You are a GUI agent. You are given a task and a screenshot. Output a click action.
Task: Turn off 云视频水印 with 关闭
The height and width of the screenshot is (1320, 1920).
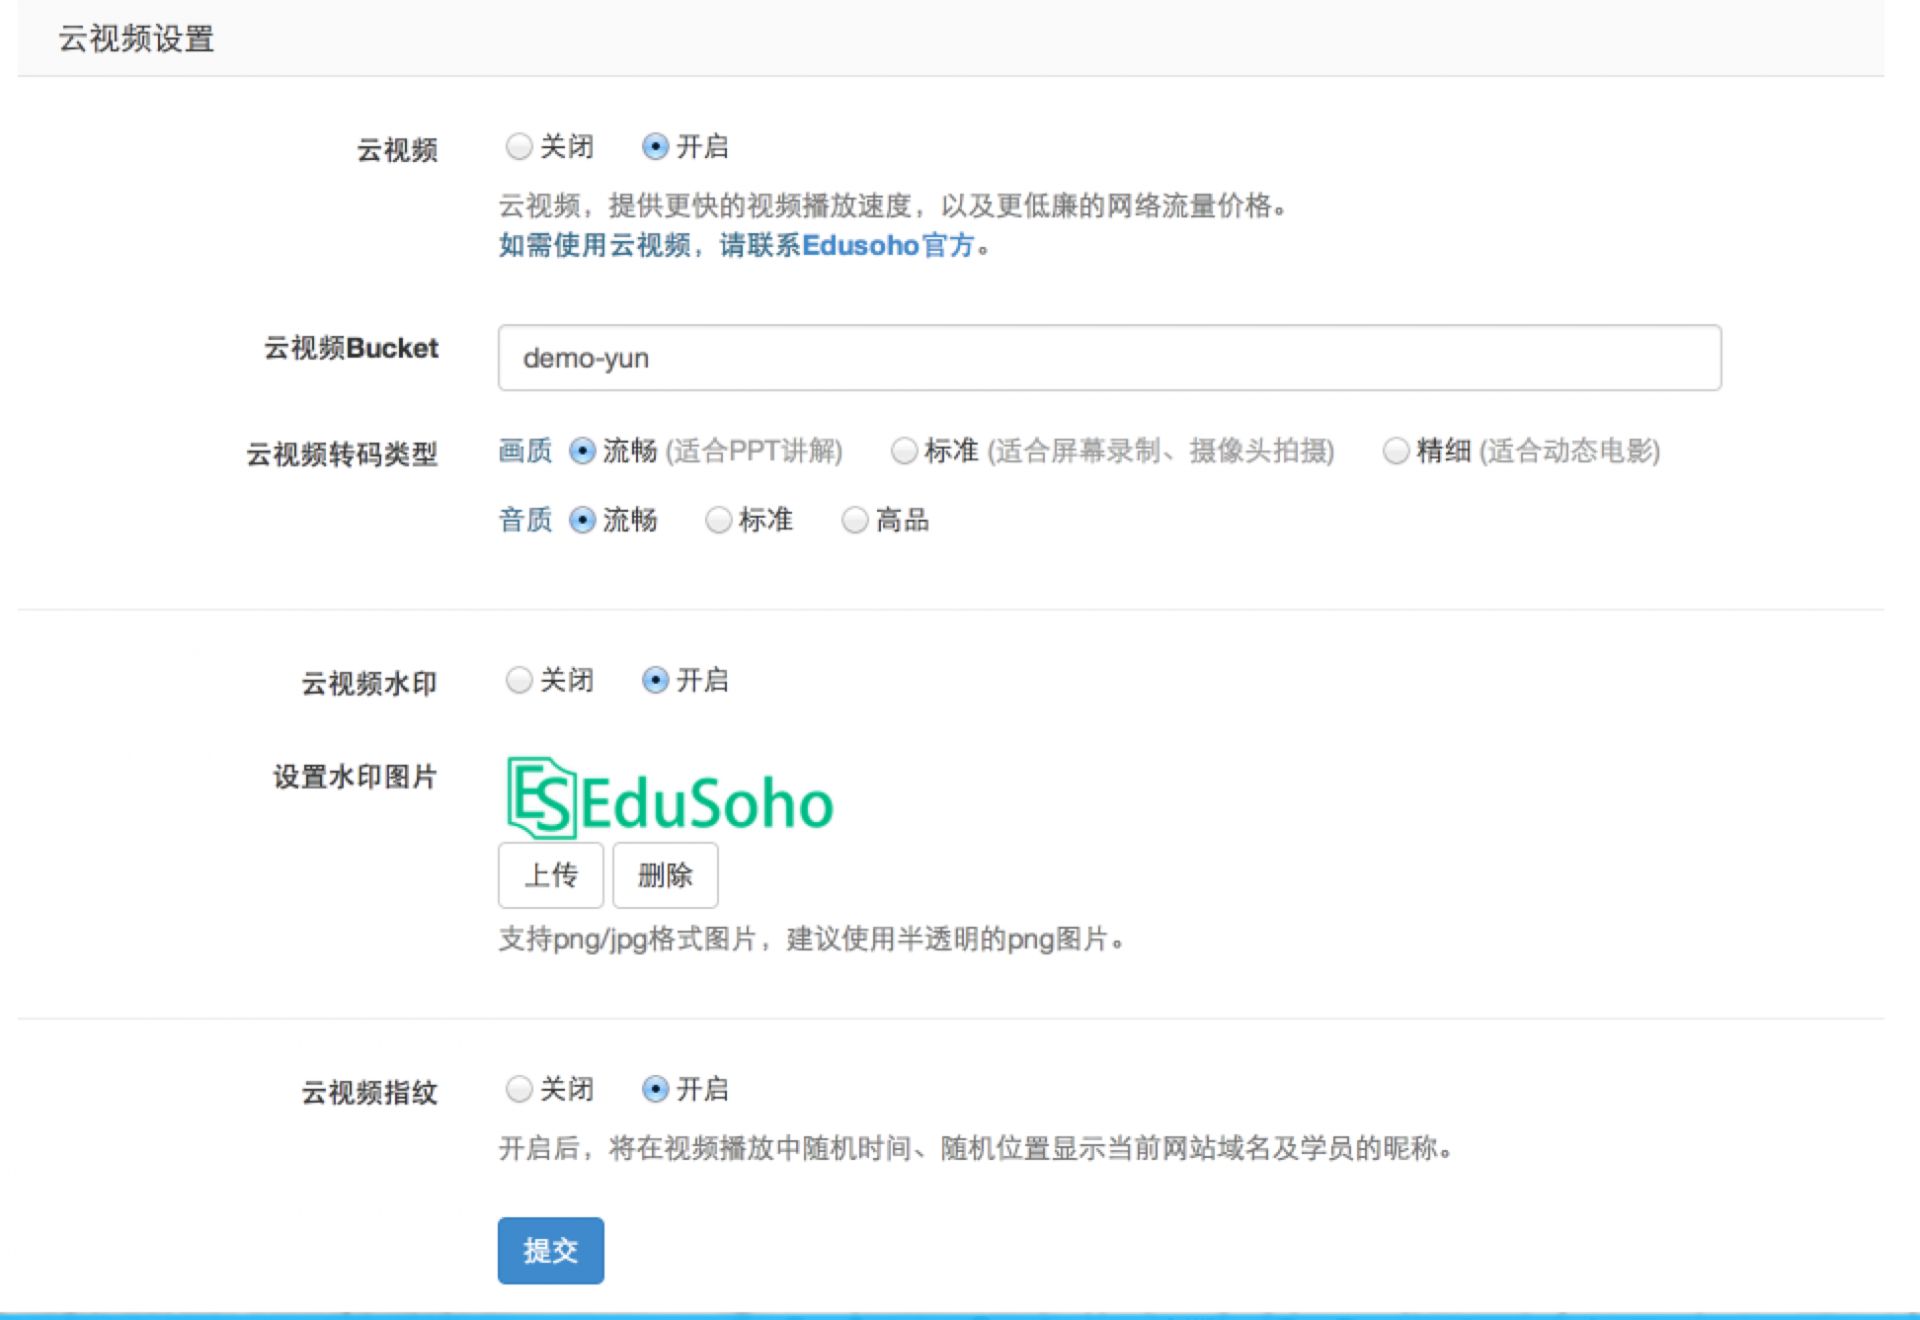[519, 681]
